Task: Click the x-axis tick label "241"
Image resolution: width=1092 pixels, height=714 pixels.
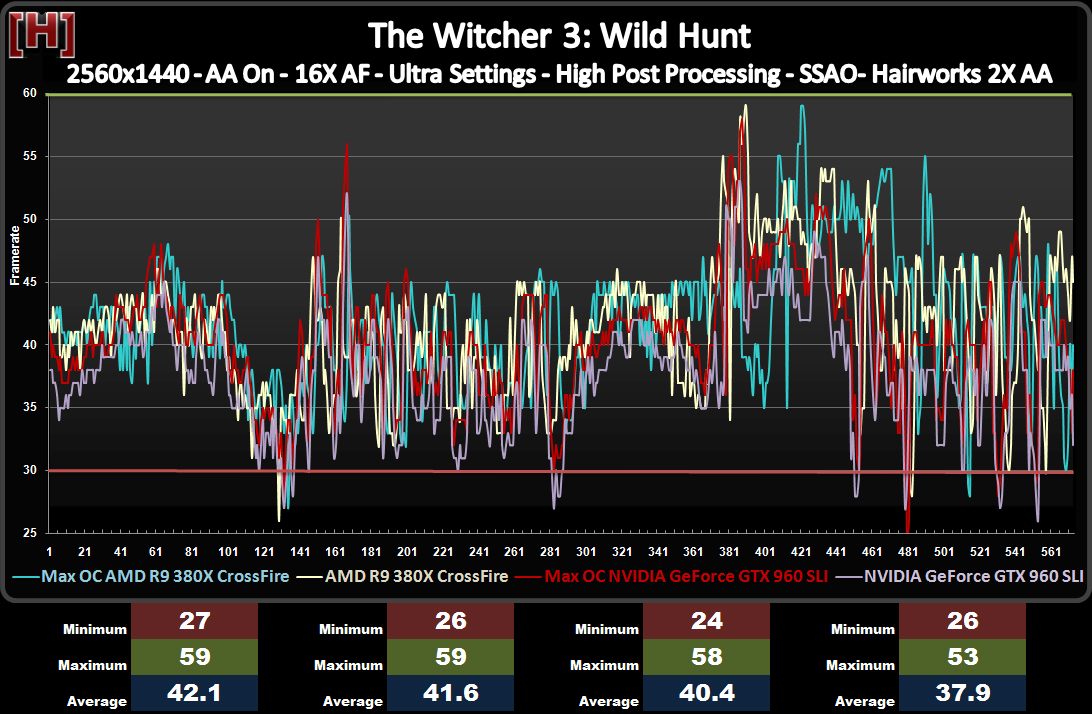Action: [478, 552]
